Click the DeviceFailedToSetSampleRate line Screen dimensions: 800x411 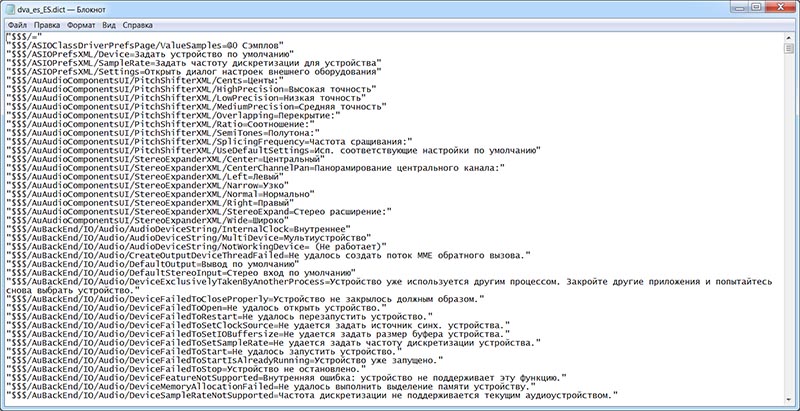click(x=273, y=345)
